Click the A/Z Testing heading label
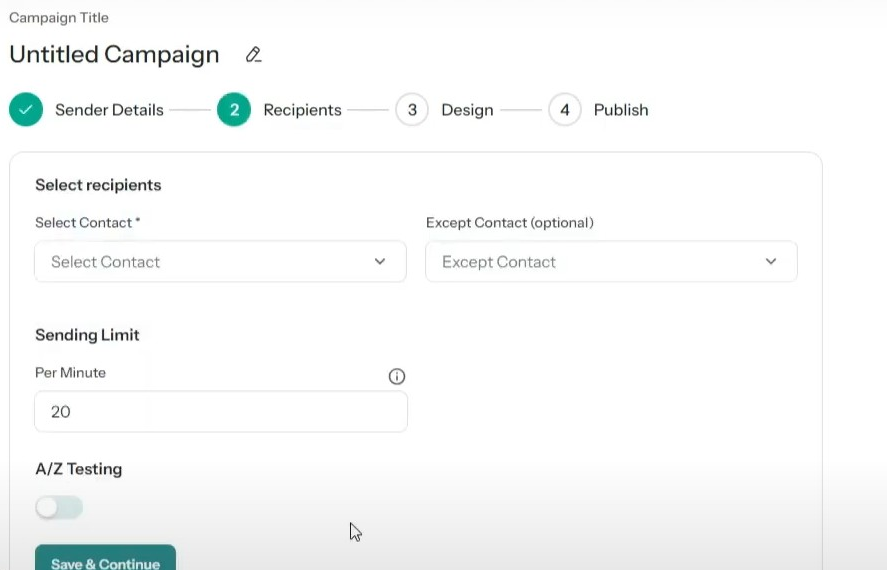887x570 pixels. click(x=79, y=469)
